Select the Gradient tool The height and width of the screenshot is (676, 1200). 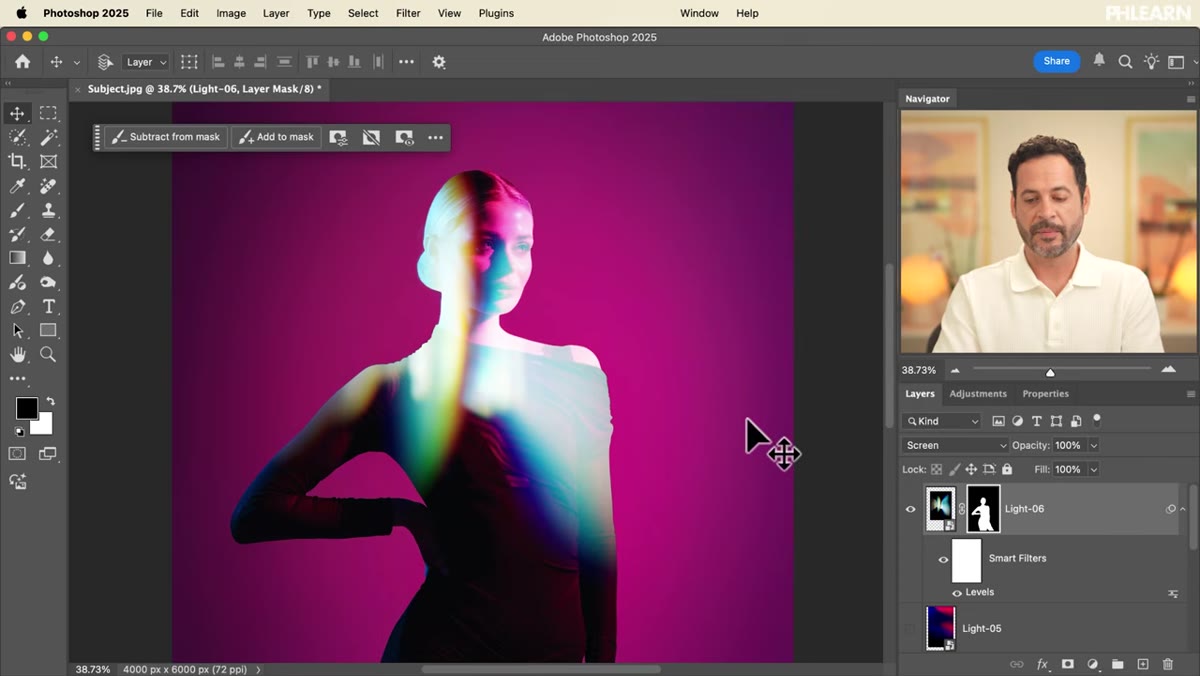pos(17,258)
